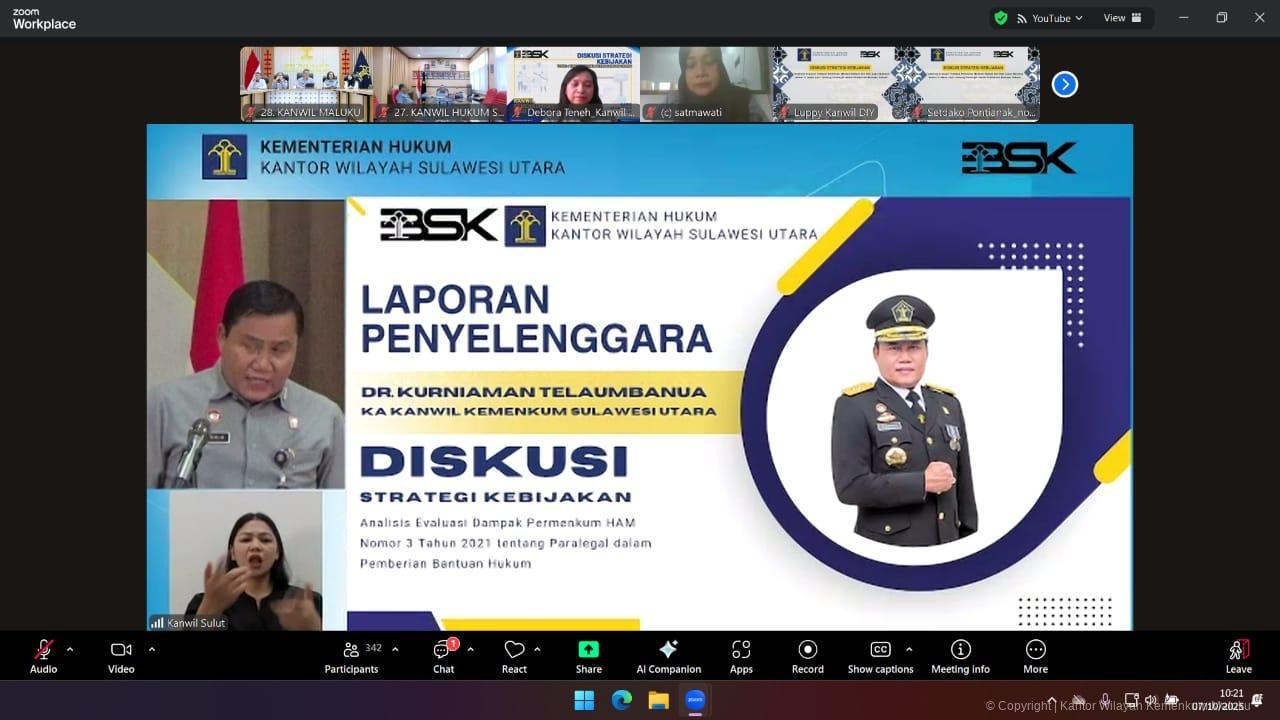The image size is (1280, 720).
Task: Expand the arrow next to Participants
Action: pyautogui.click(x=395, y=649)
